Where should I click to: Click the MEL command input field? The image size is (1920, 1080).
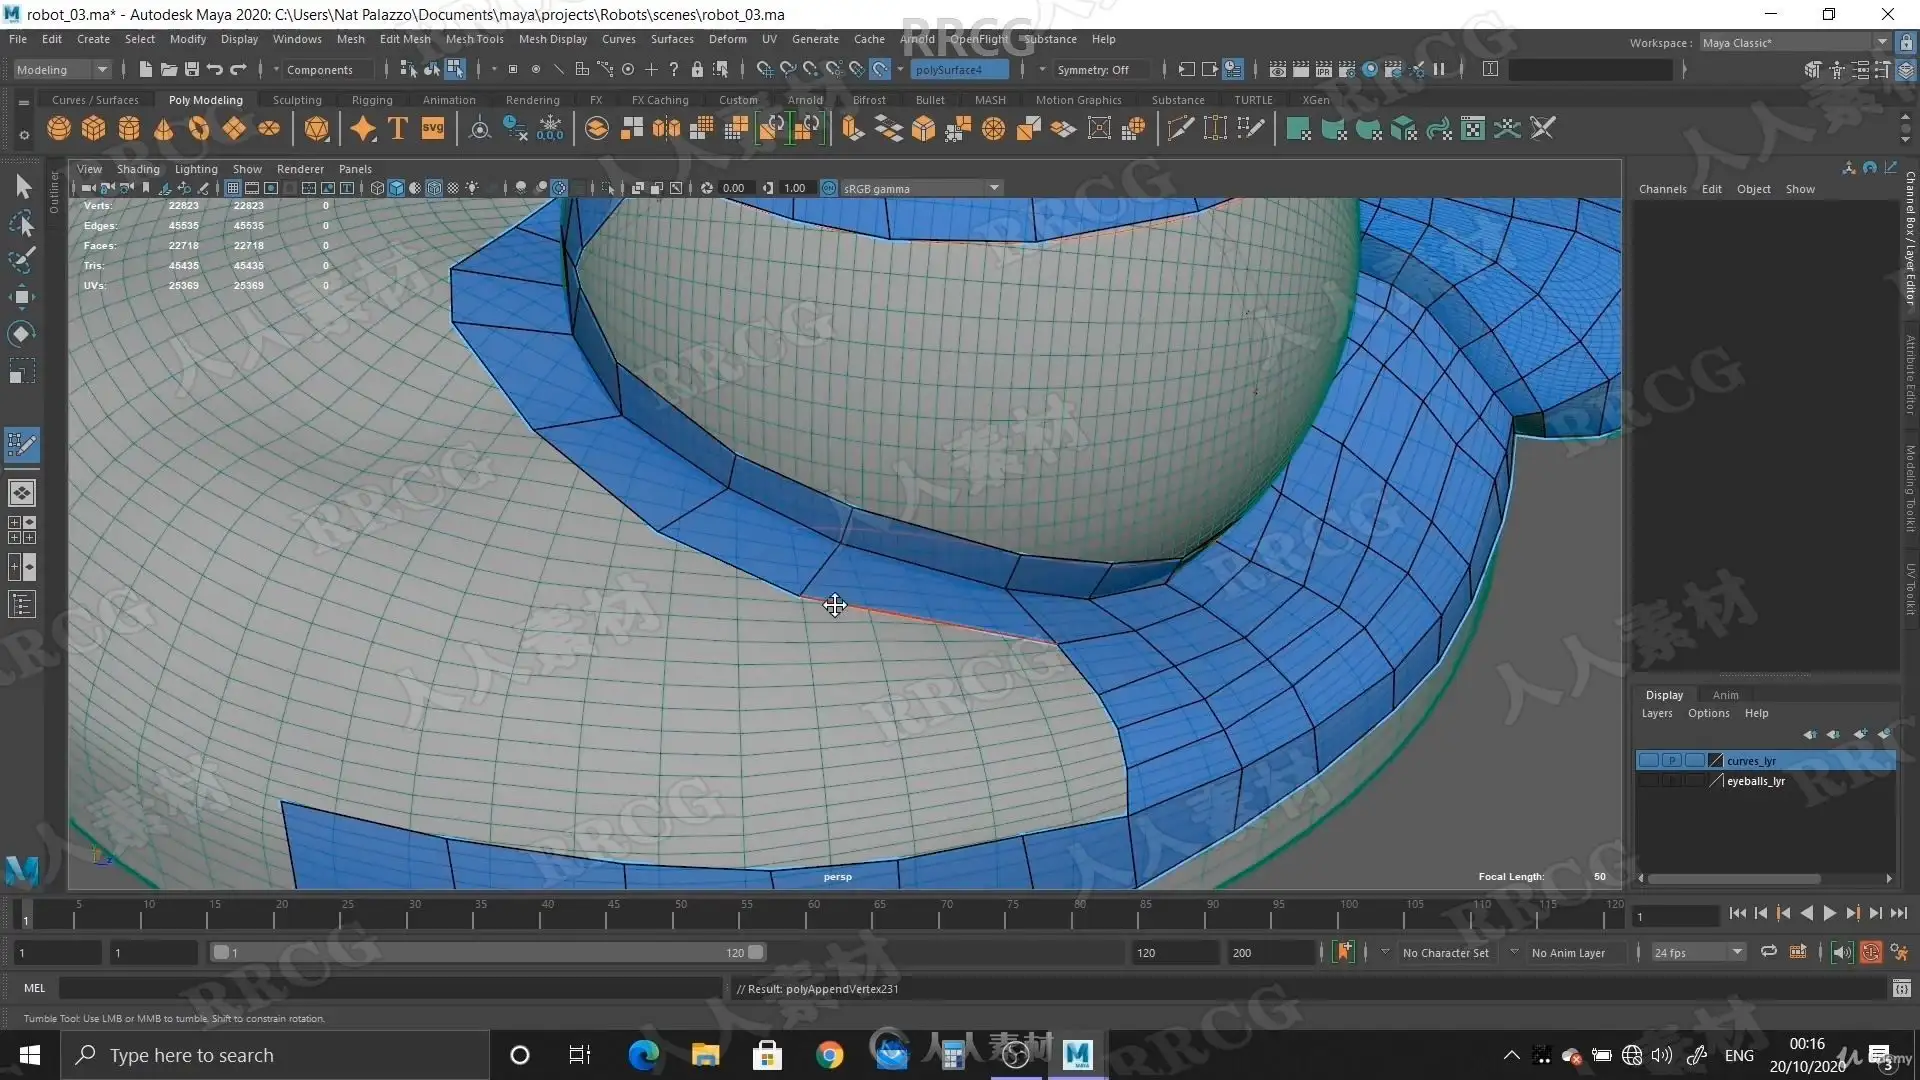390,988
